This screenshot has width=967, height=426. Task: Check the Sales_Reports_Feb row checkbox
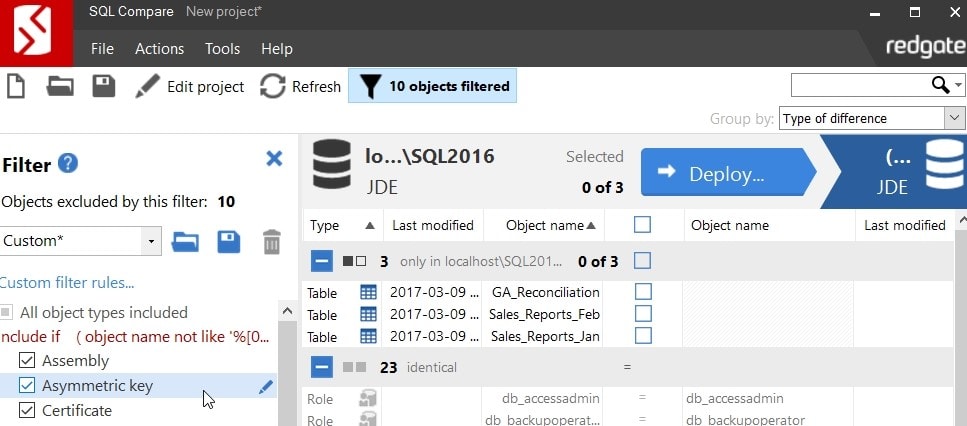643,314
